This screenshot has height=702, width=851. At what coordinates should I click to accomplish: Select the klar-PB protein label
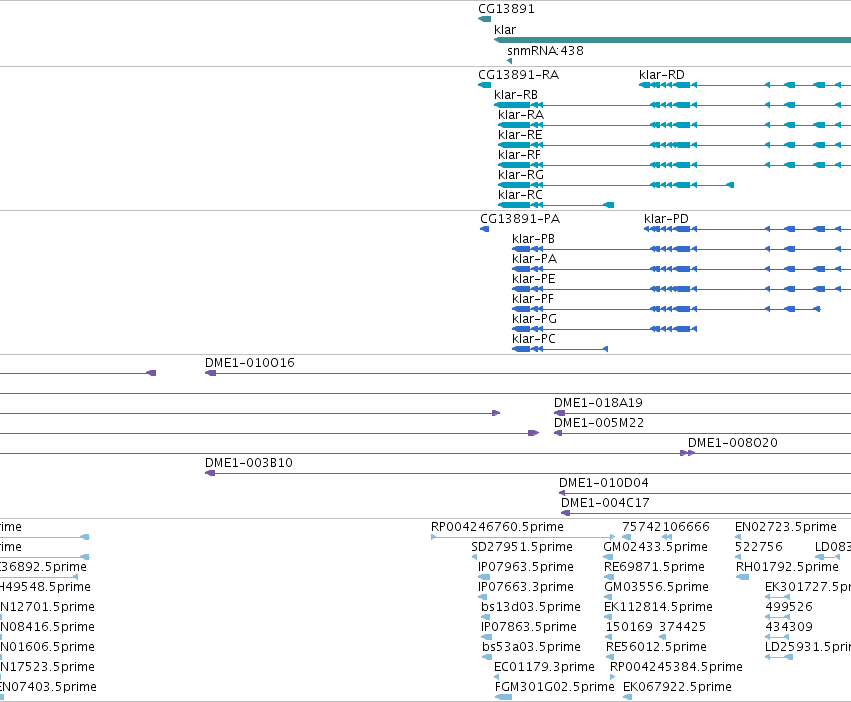(533, 239)
